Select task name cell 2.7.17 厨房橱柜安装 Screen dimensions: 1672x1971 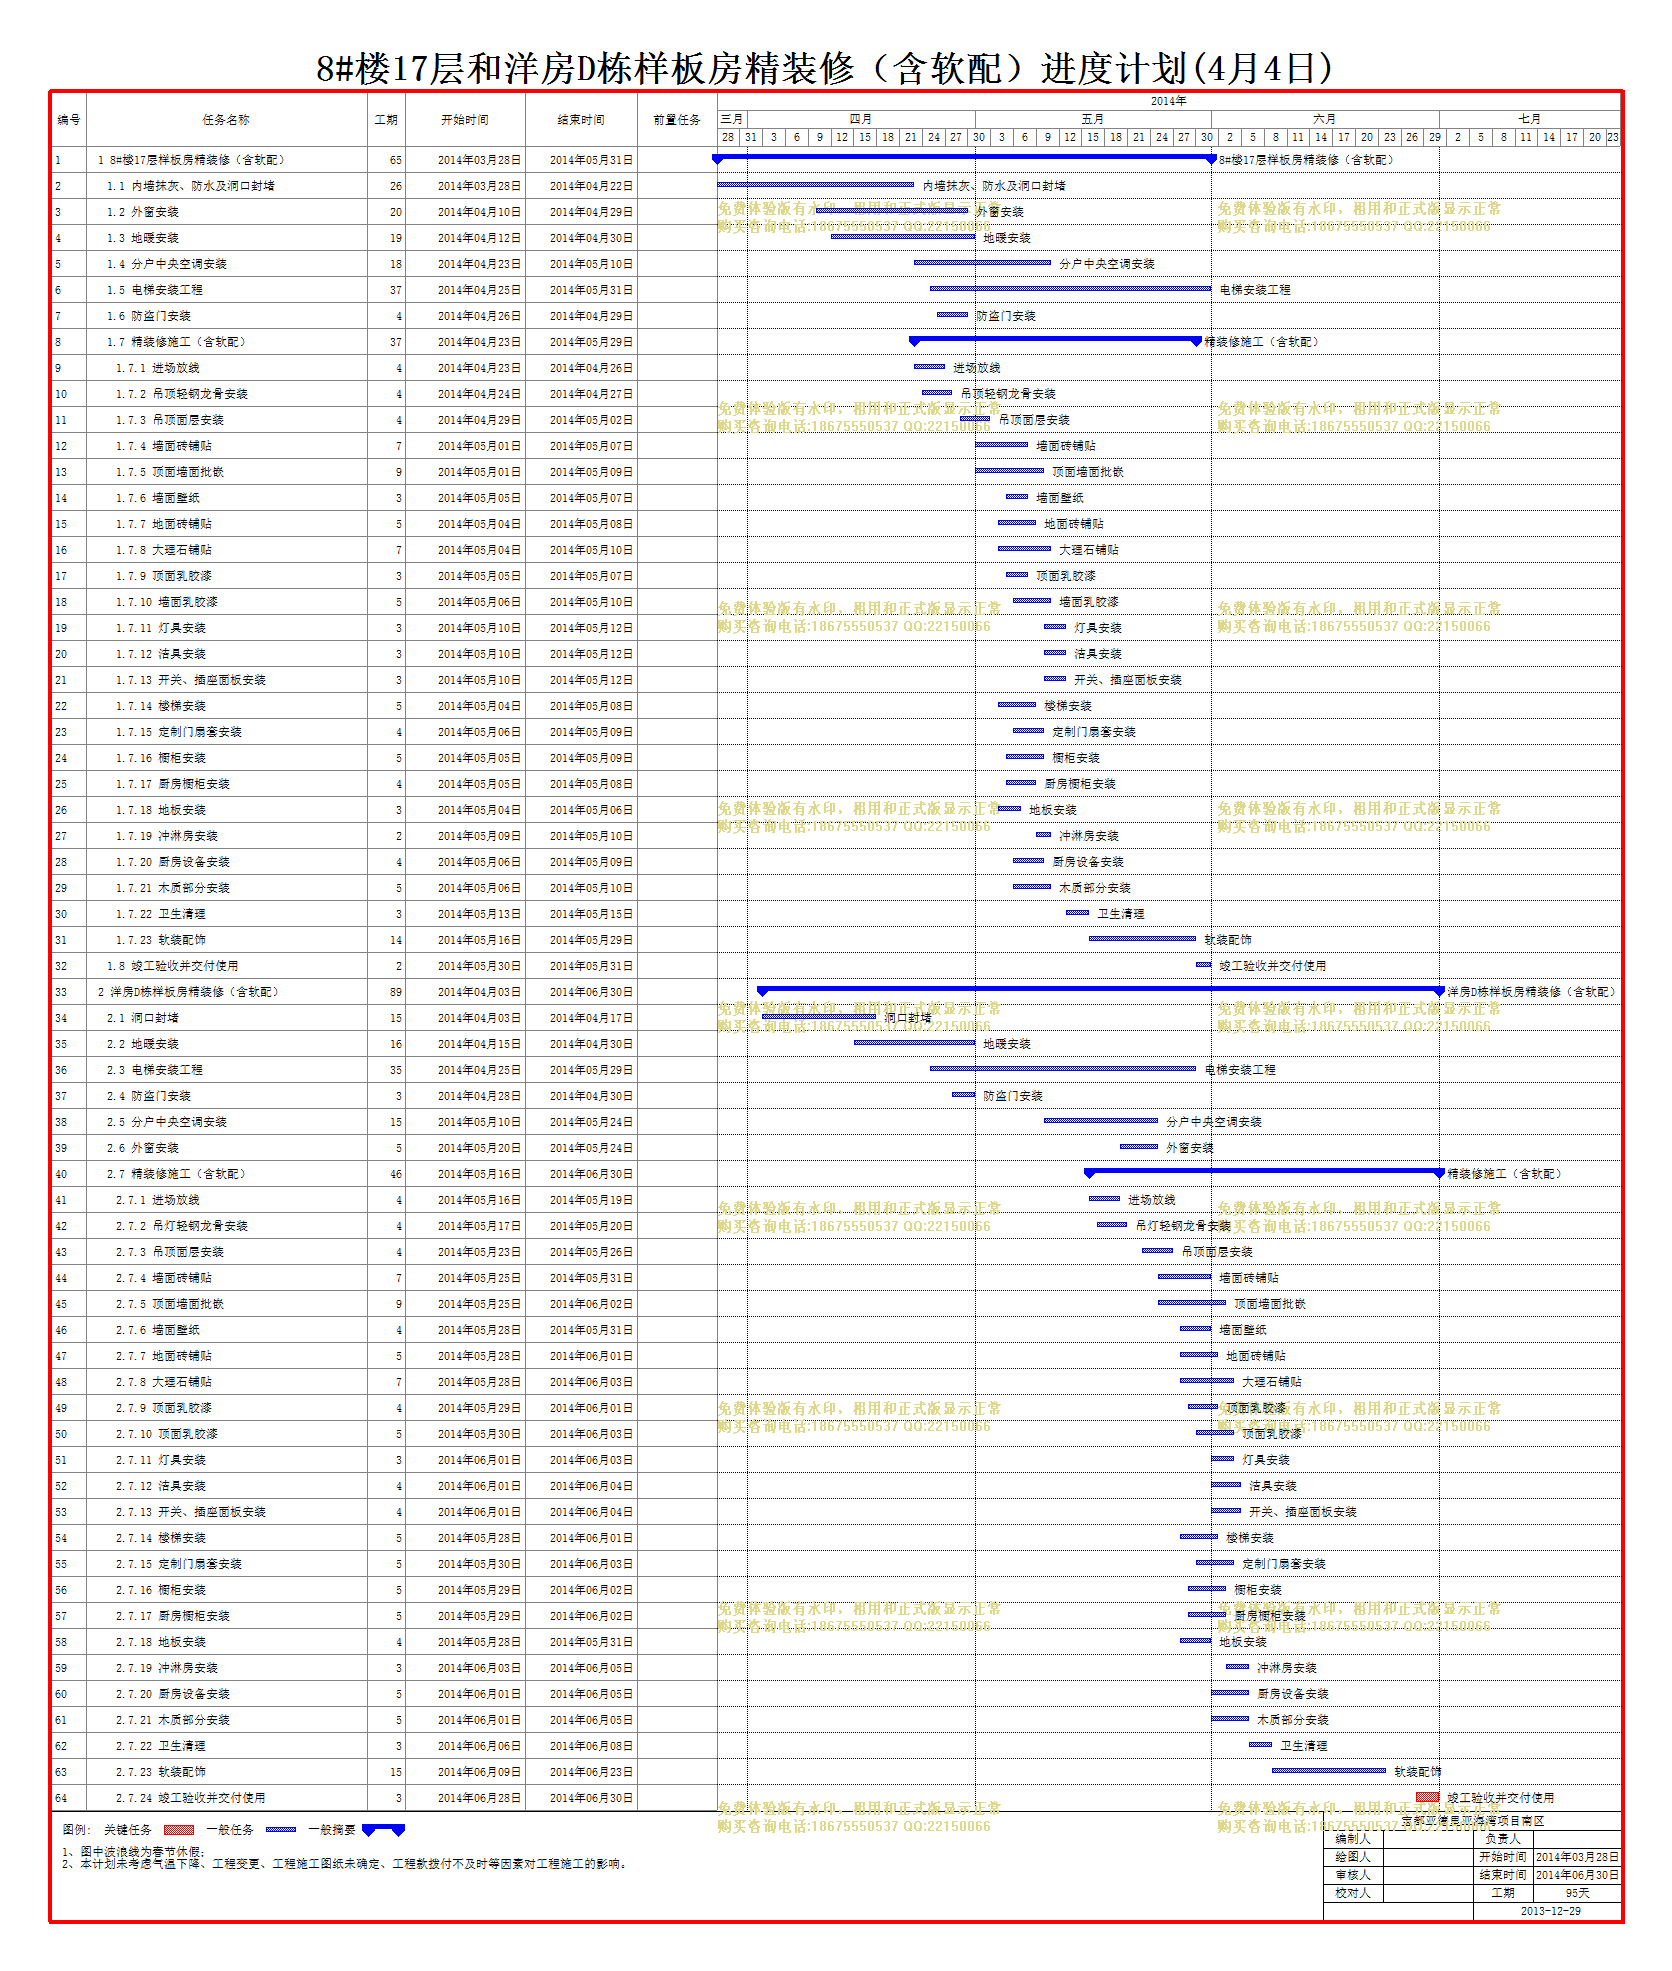(x=226, y=1616)
